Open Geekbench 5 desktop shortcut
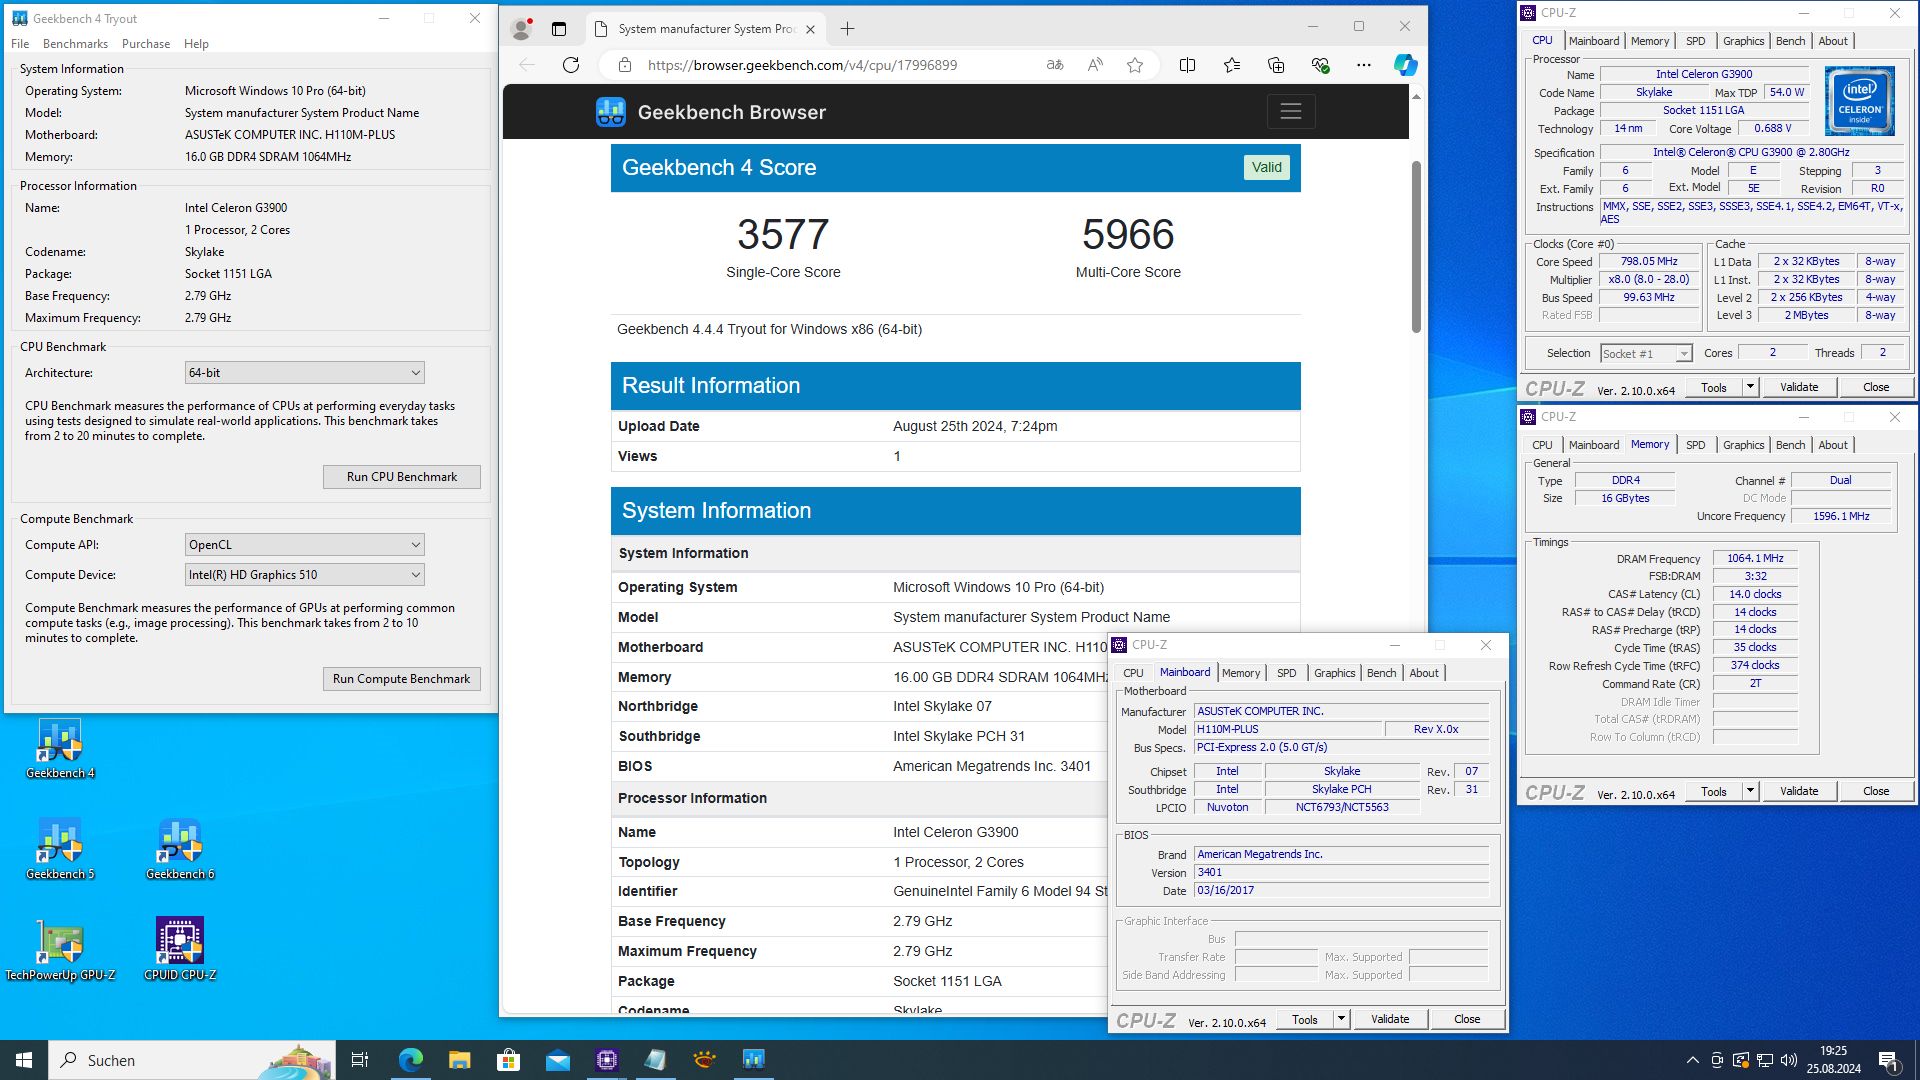Screen dimensions: 1920x1080 (60, 849)
